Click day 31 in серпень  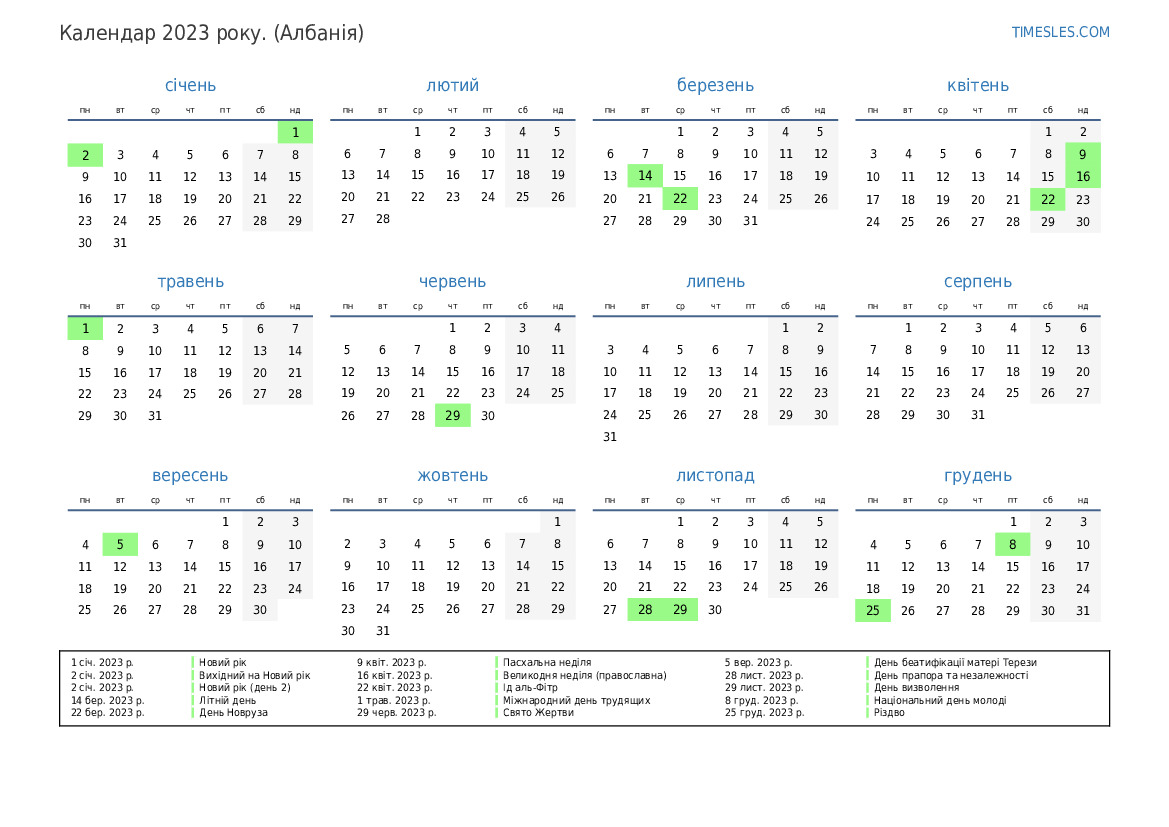[977, 415]
